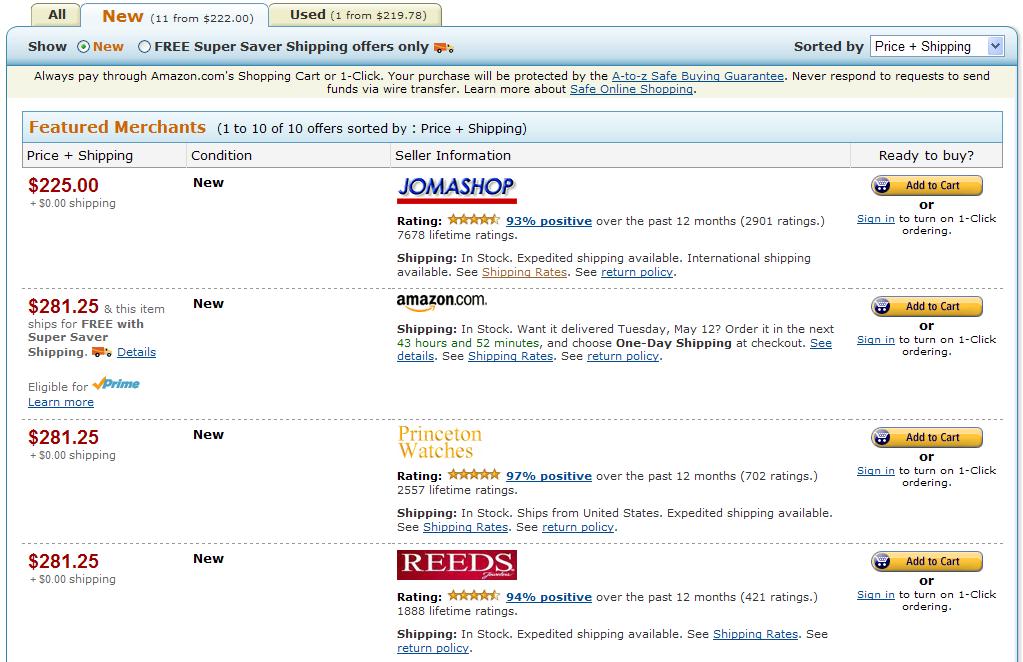Open the Sorted by dropdown
1023x662 pixels.
936,46
